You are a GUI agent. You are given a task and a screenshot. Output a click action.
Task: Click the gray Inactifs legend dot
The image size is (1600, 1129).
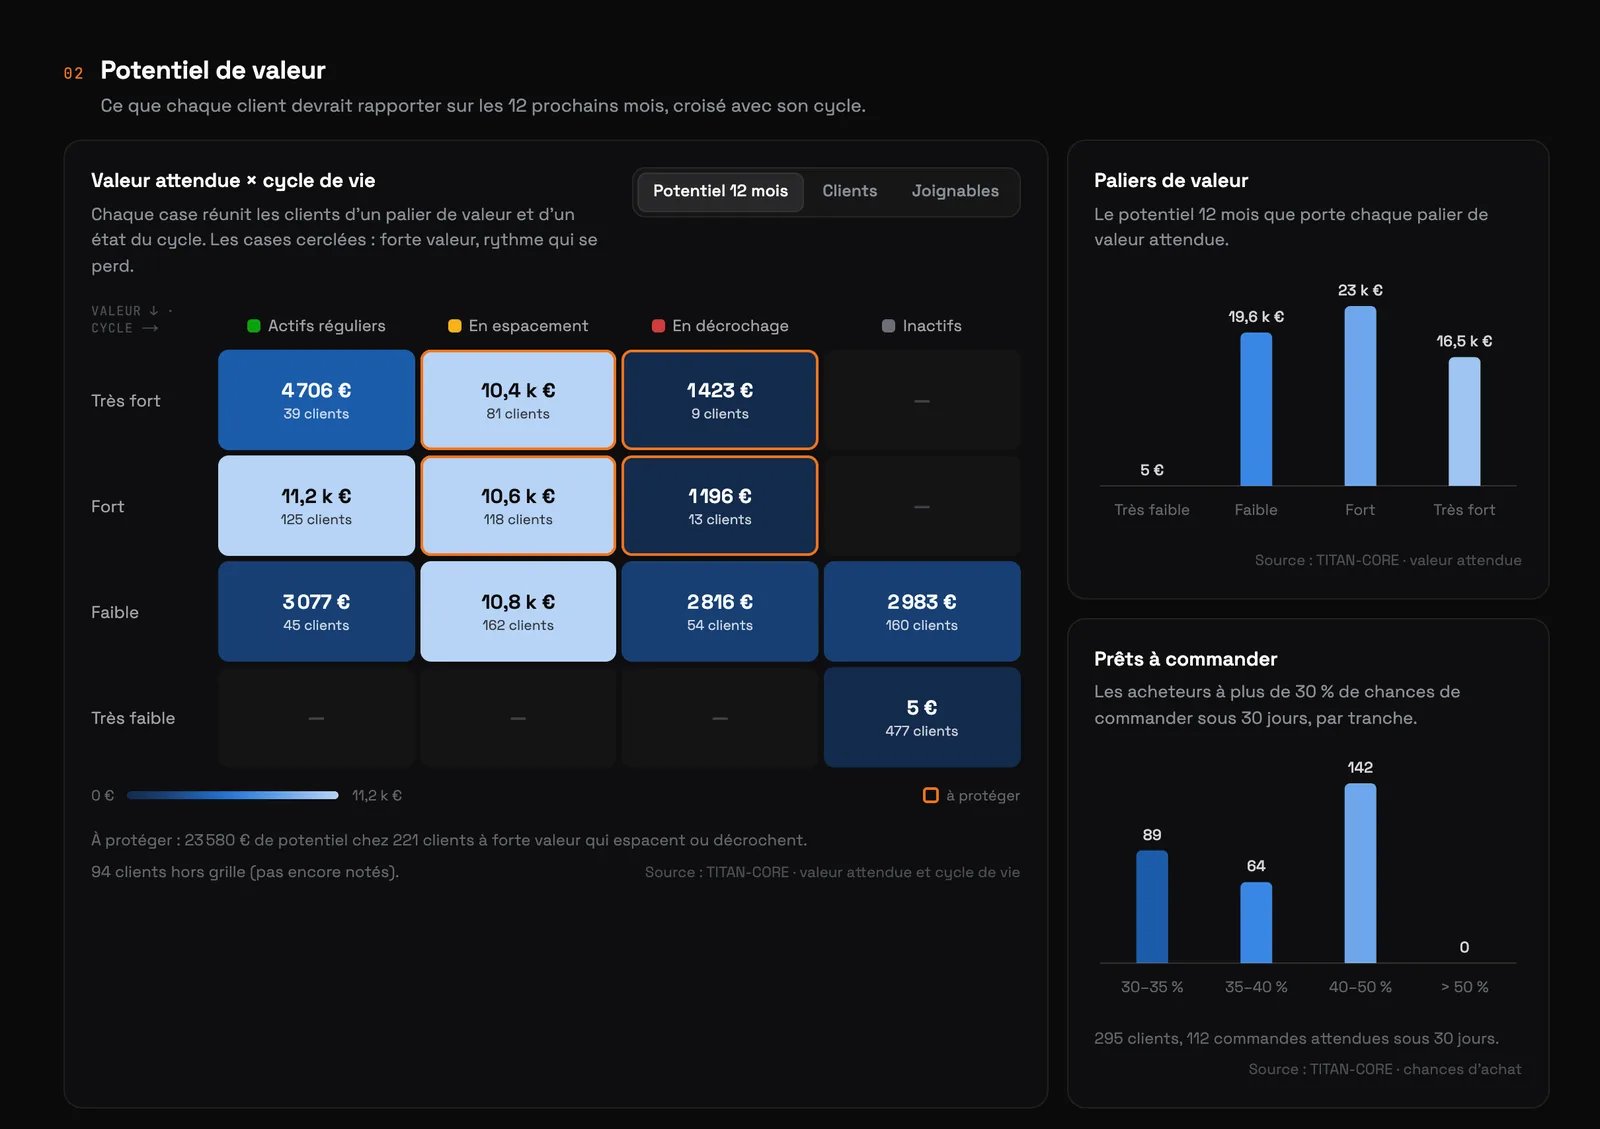point(888,326)
